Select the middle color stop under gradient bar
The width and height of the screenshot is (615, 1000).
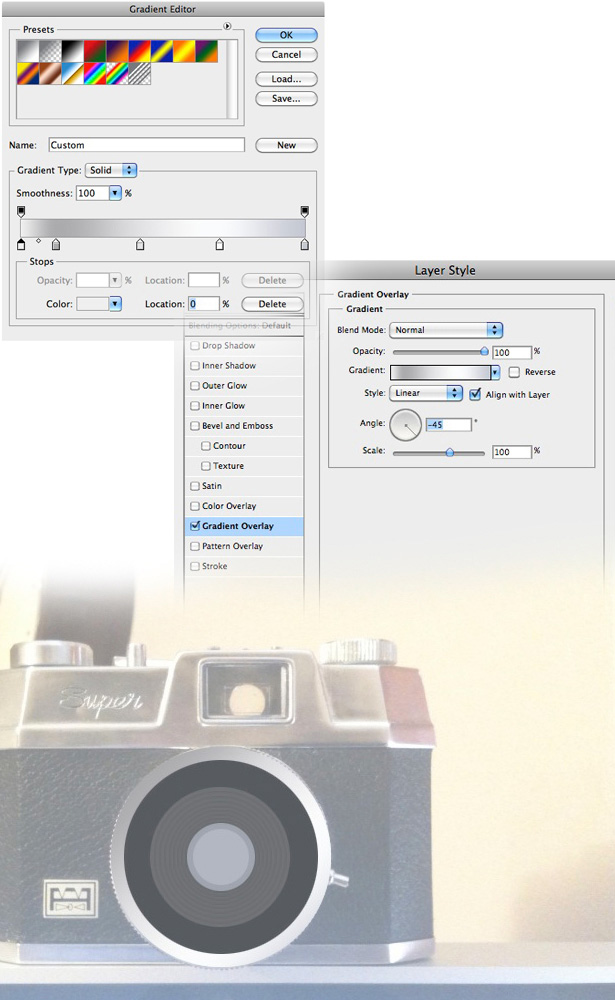click(x=140, y=244)
